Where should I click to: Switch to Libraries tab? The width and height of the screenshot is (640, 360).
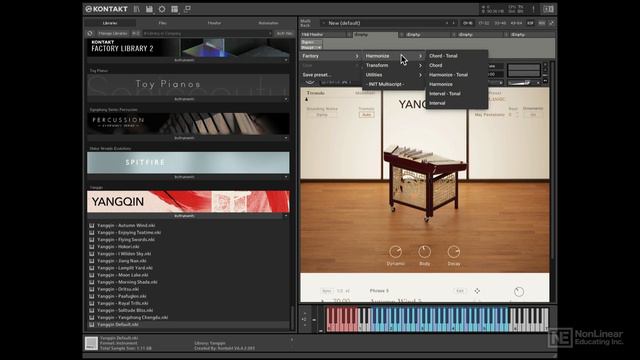[x=110, y=23]
